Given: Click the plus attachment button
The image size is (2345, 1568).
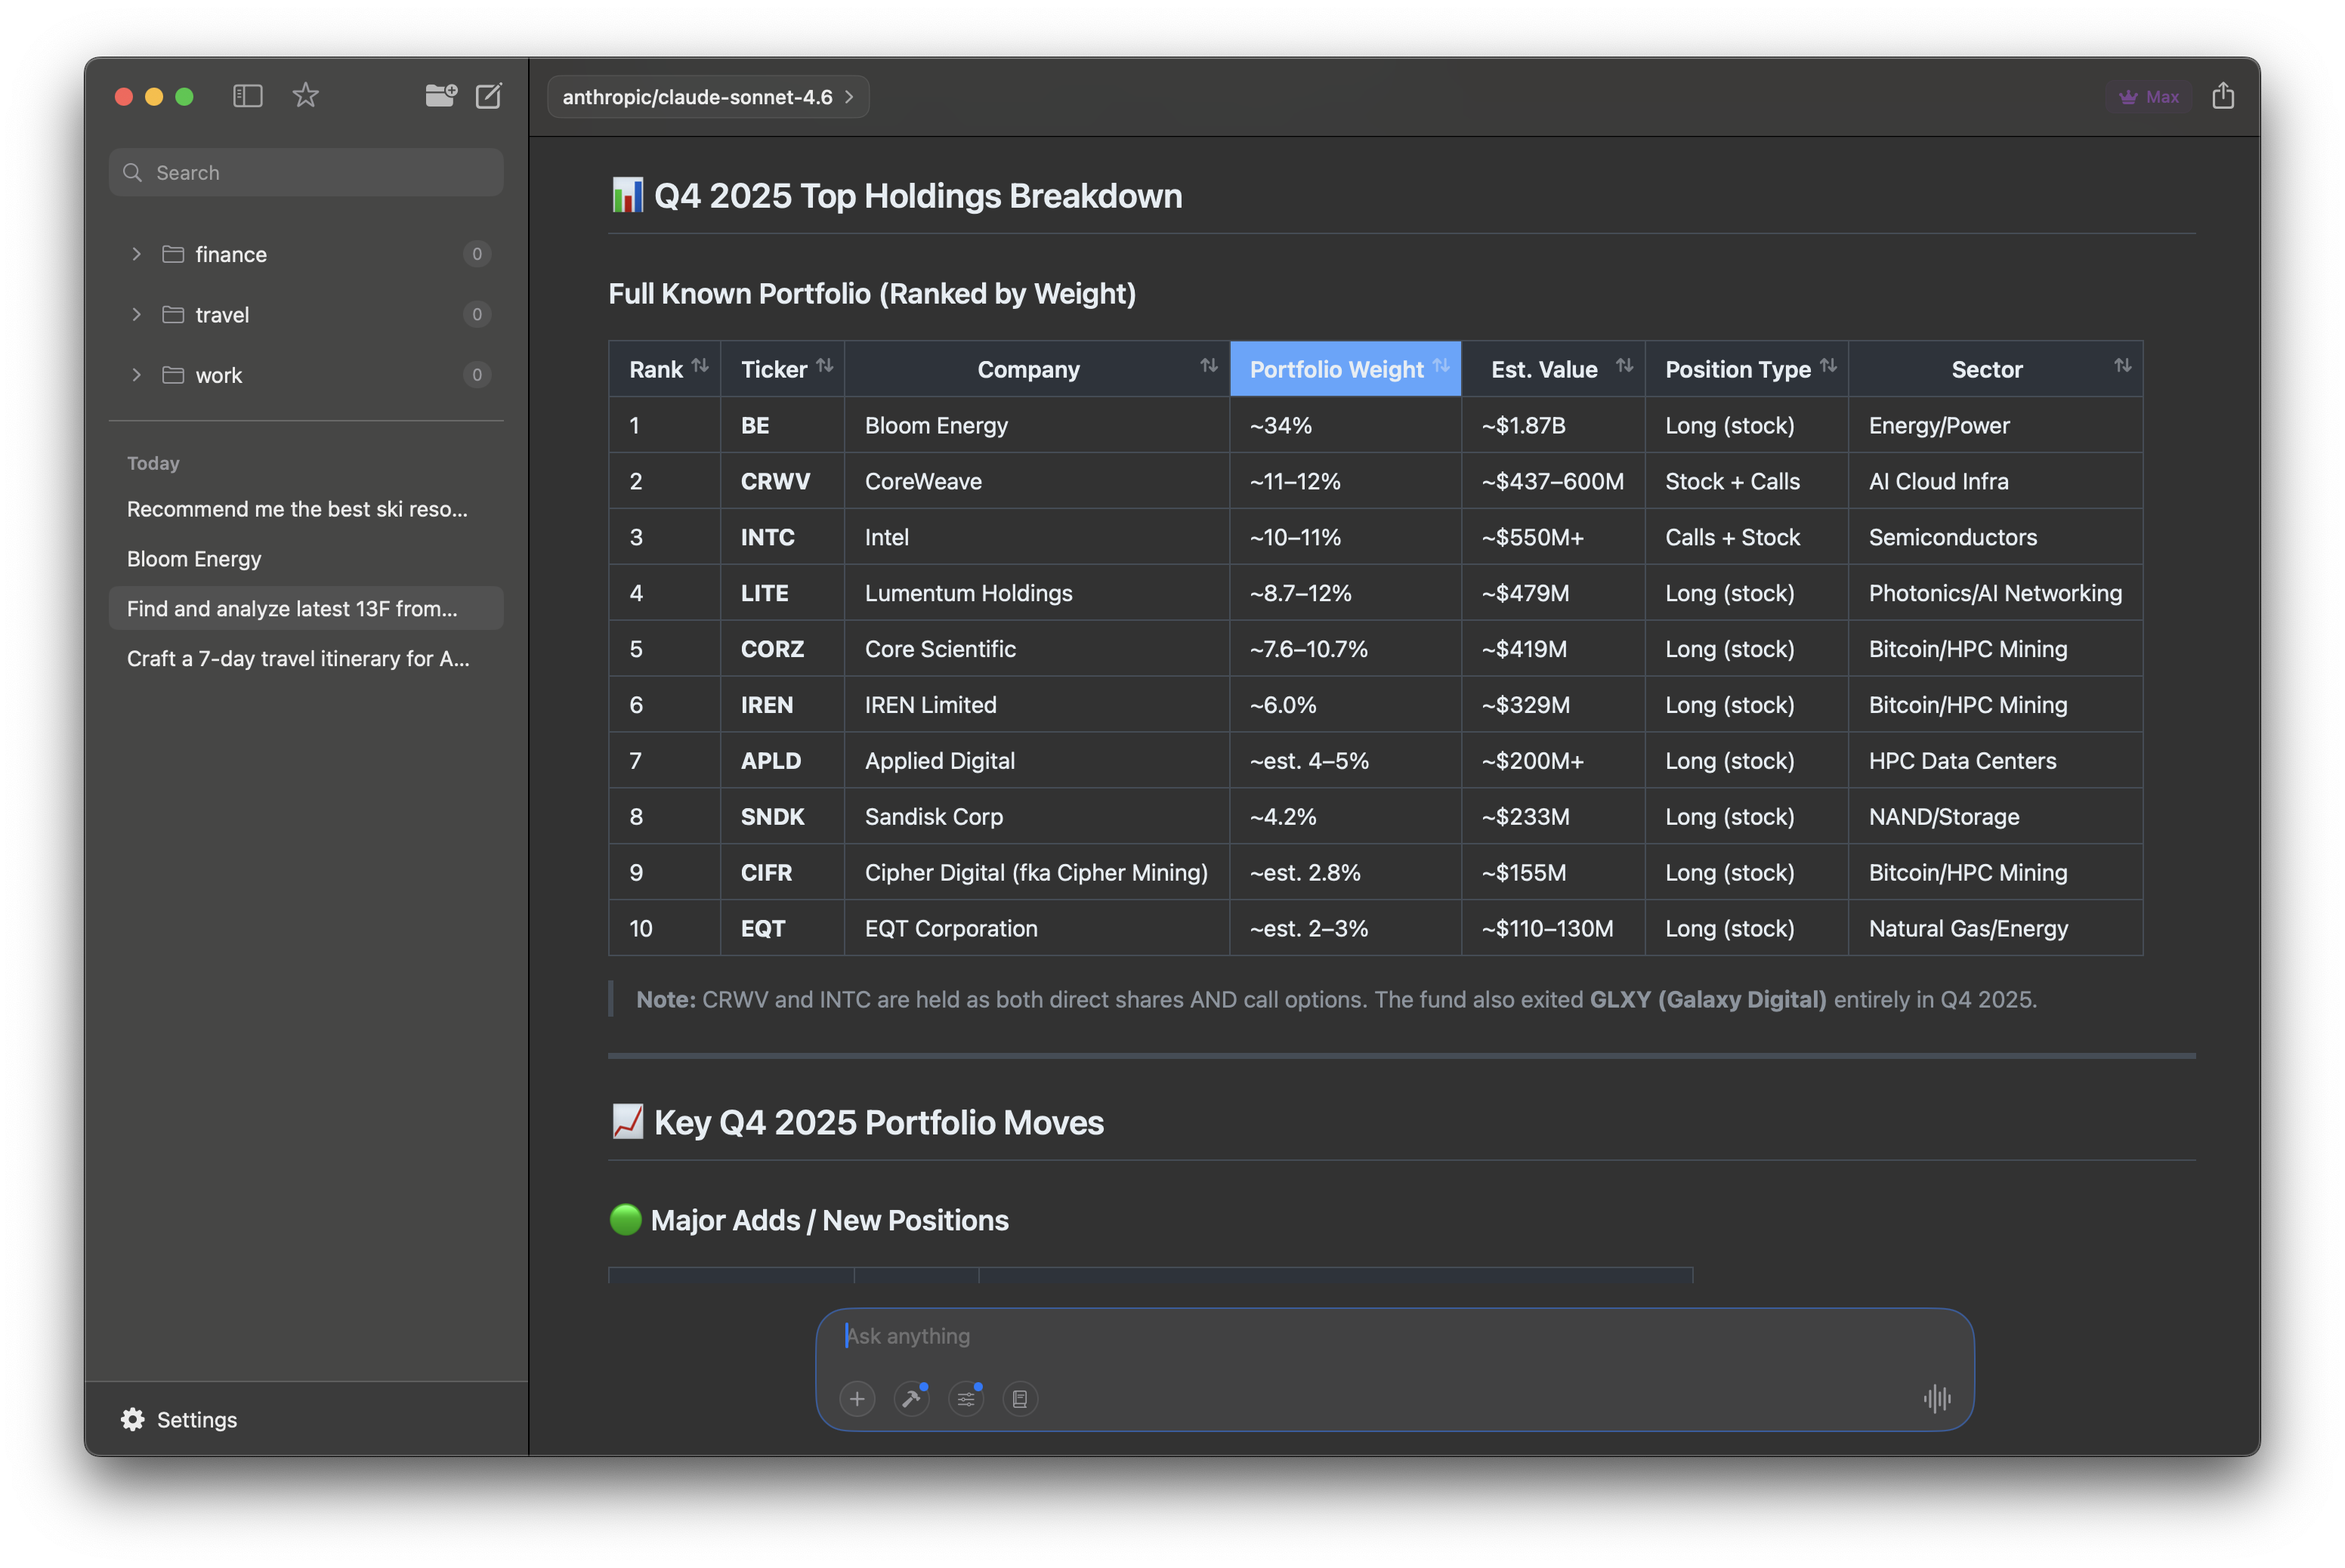Looking at the screenshot, I should click(x=857, y=1398).
